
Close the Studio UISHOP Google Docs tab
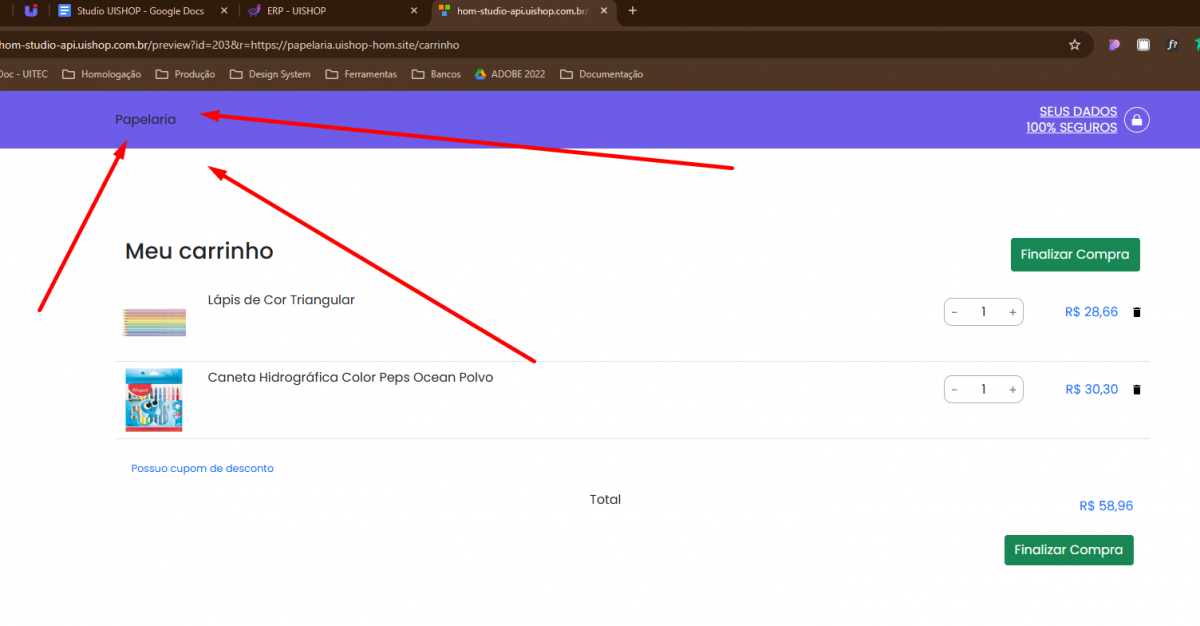(222, 11)
